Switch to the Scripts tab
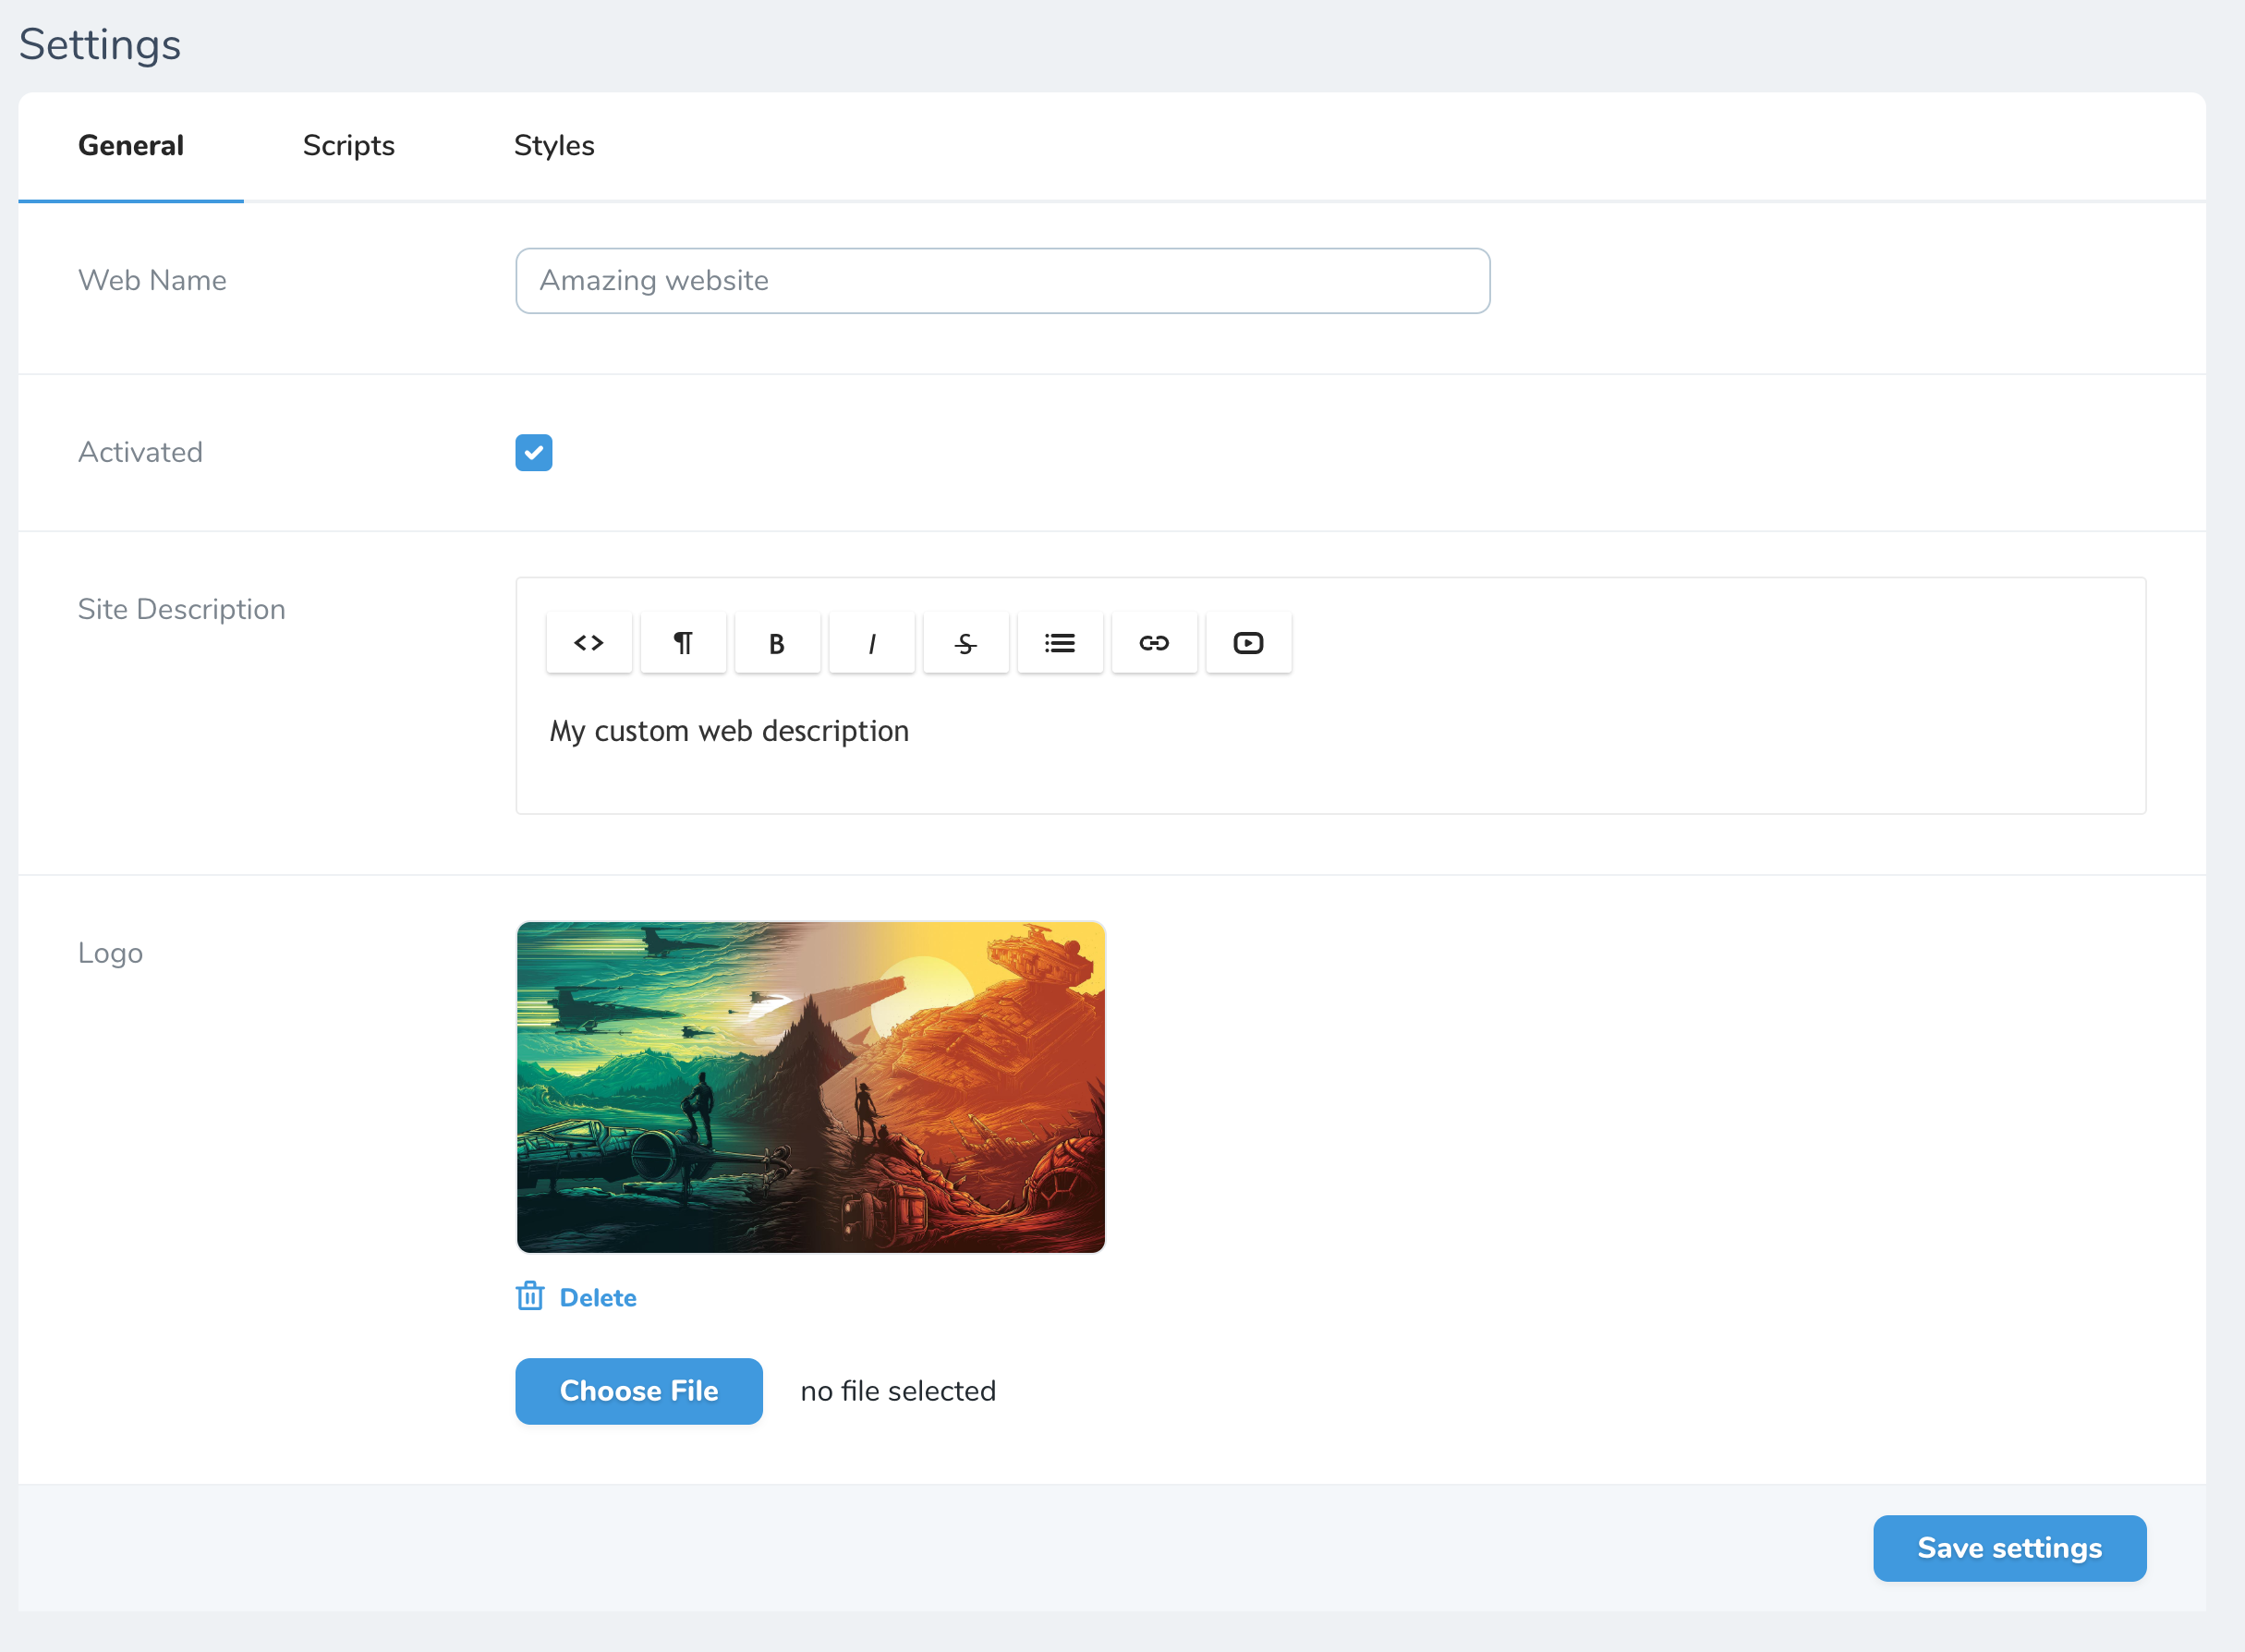The image size is (2245, 1652). tap(348, 146)
